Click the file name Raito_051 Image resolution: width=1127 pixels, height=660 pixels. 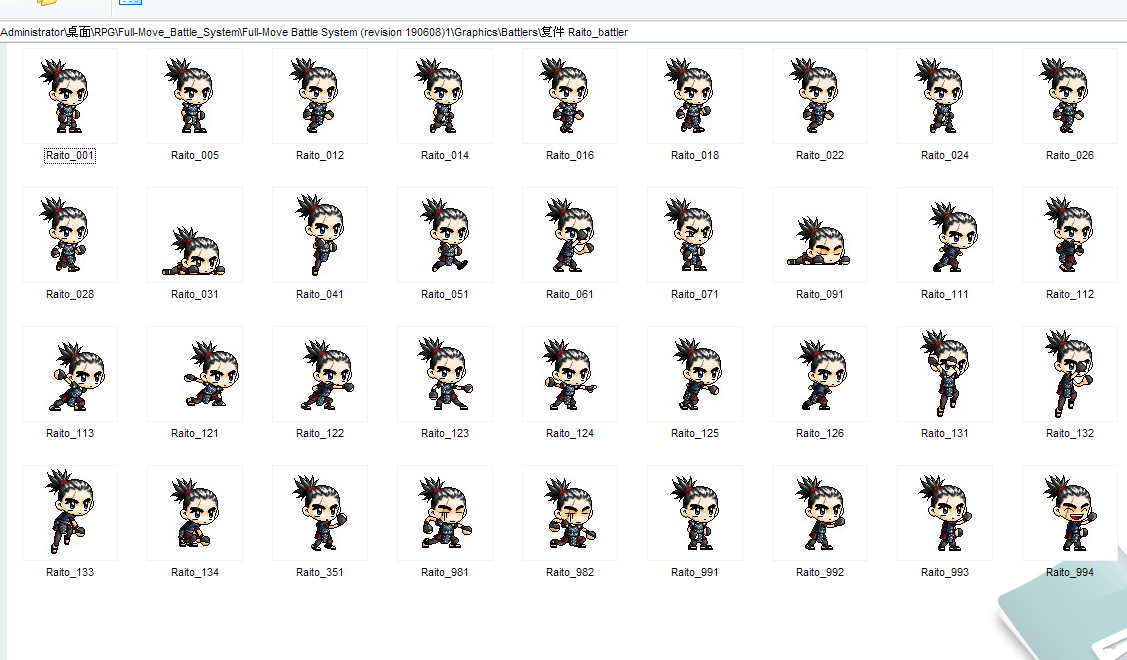tap(445, 294)
